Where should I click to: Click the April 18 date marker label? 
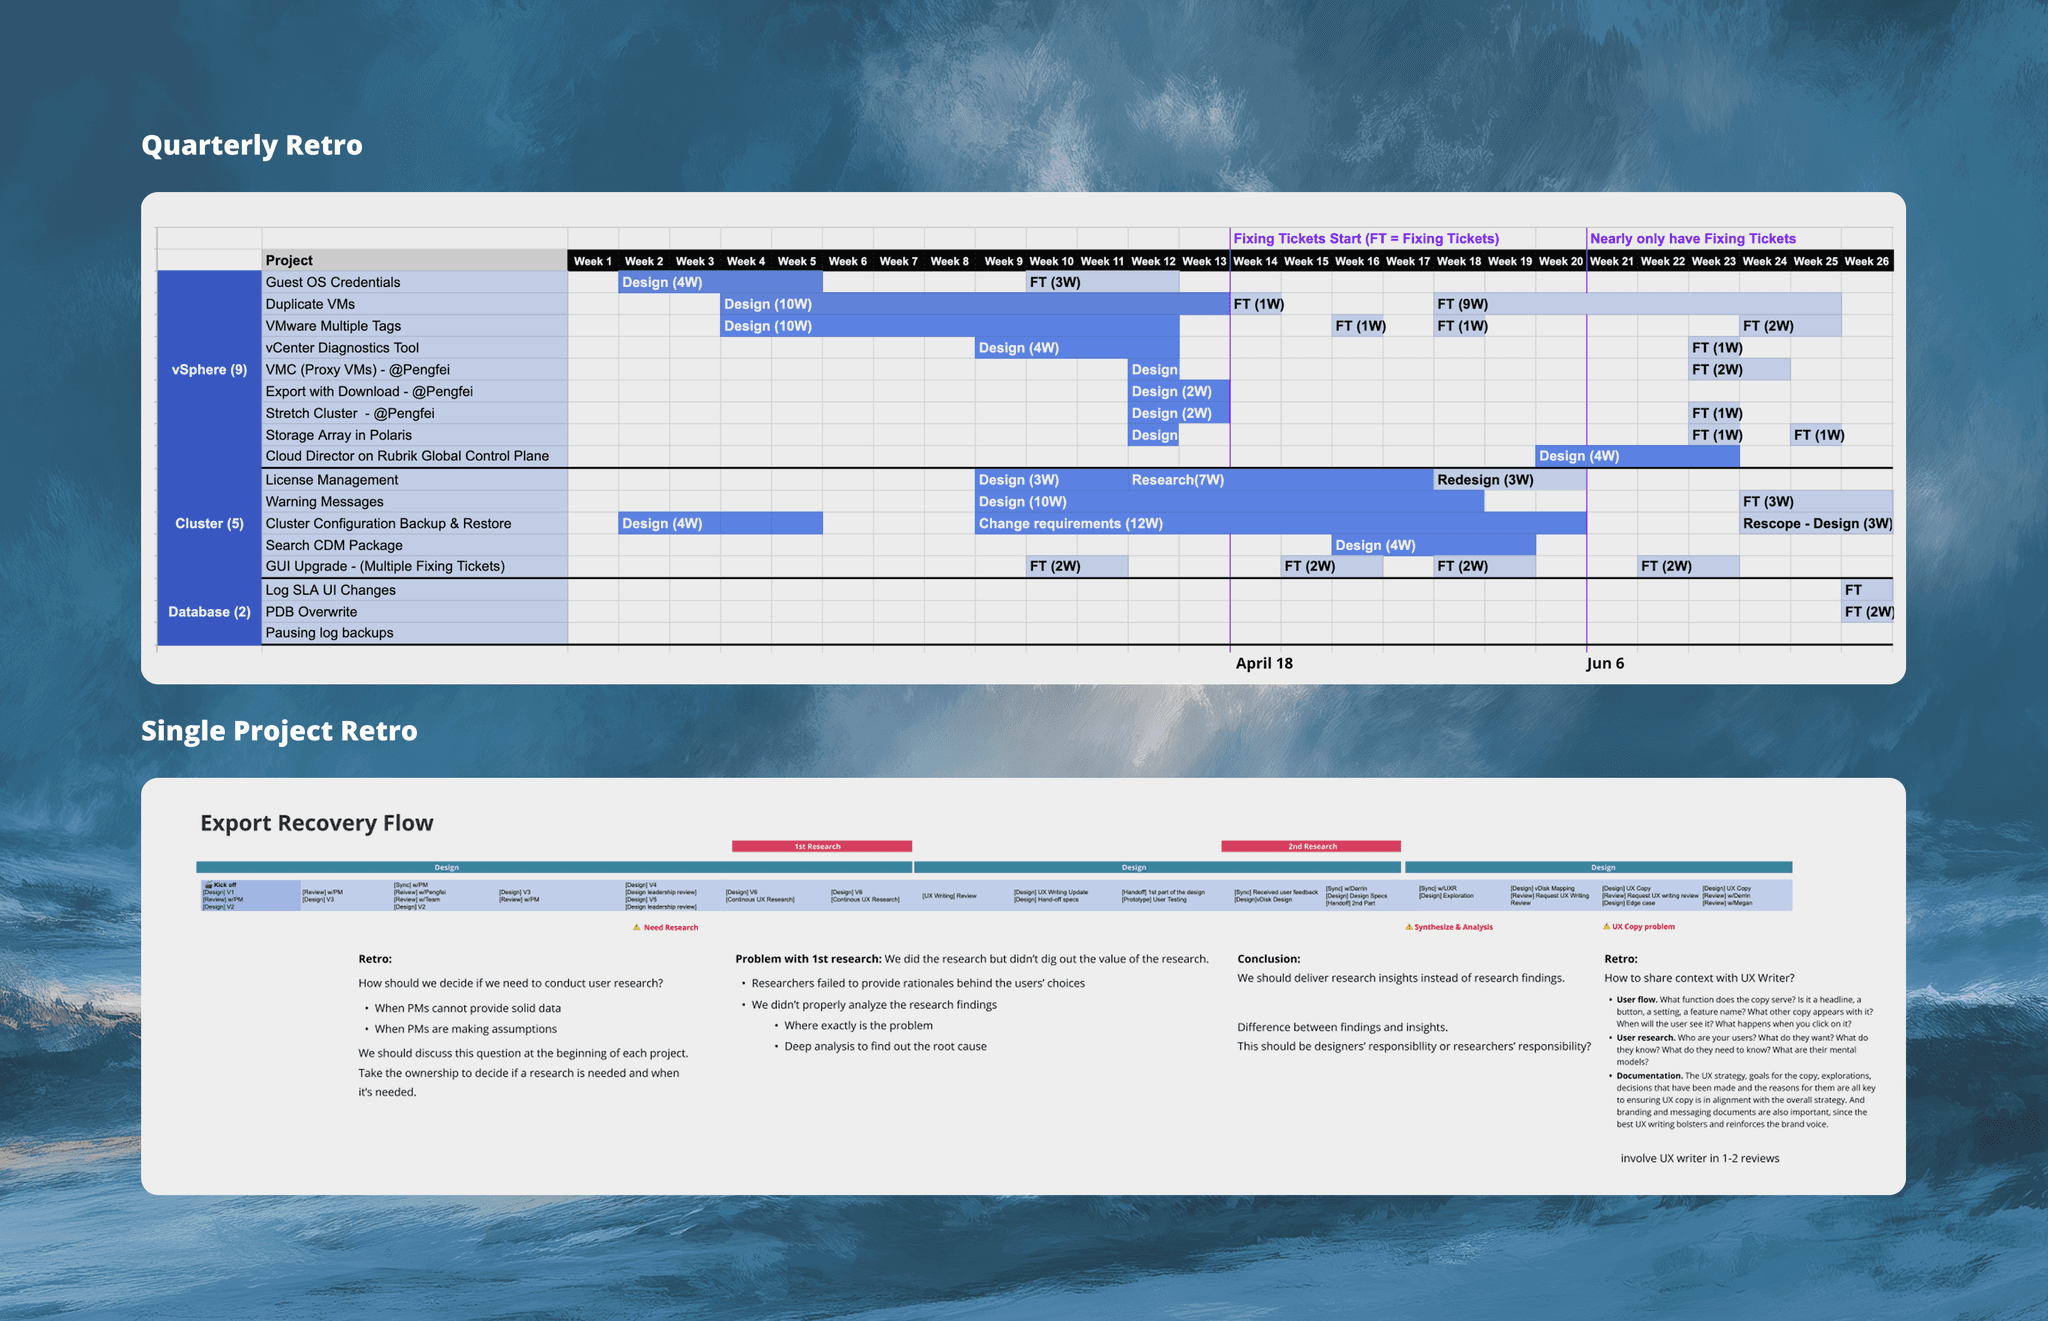point(1263,663)
